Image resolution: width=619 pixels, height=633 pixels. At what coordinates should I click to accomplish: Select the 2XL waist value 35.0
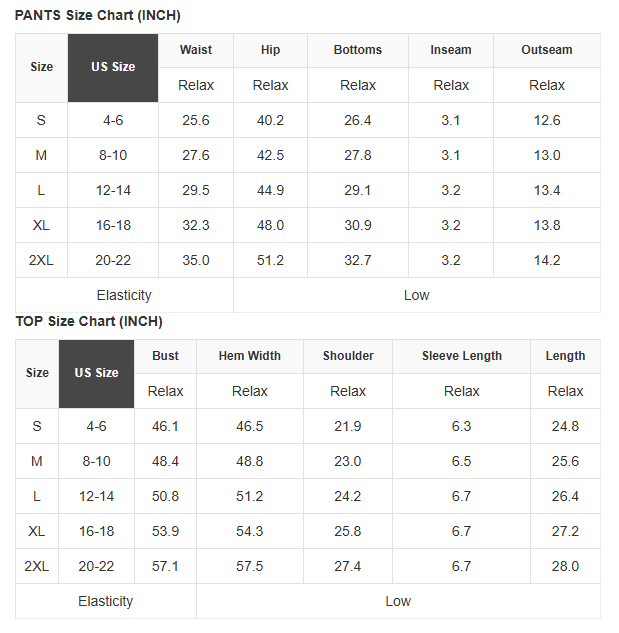pyautogui.click(x=196, y=260)
